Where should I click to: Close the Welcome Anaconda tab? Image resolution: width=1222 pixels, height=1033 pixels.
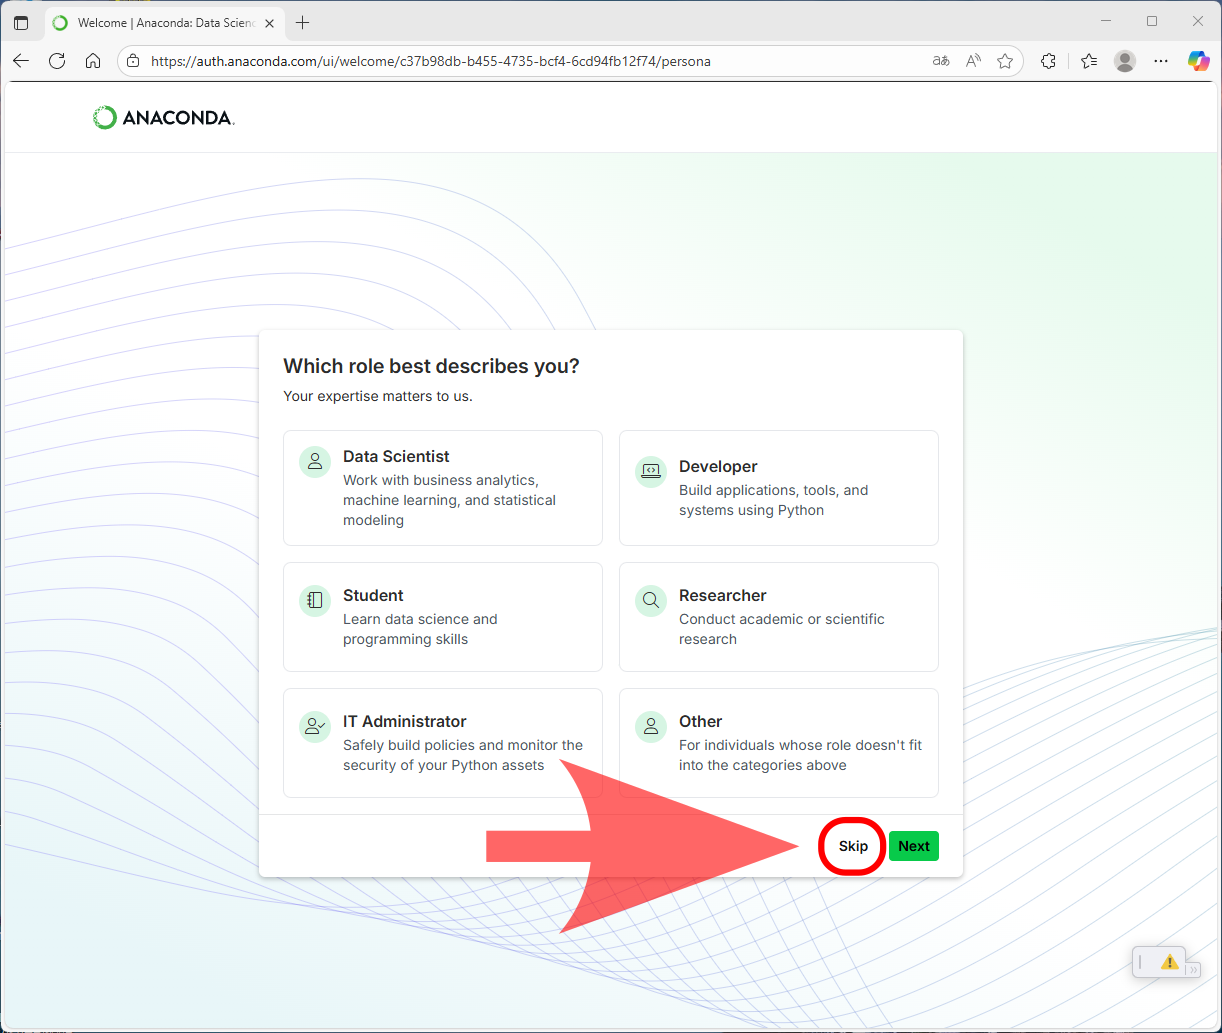coord(269,22)
